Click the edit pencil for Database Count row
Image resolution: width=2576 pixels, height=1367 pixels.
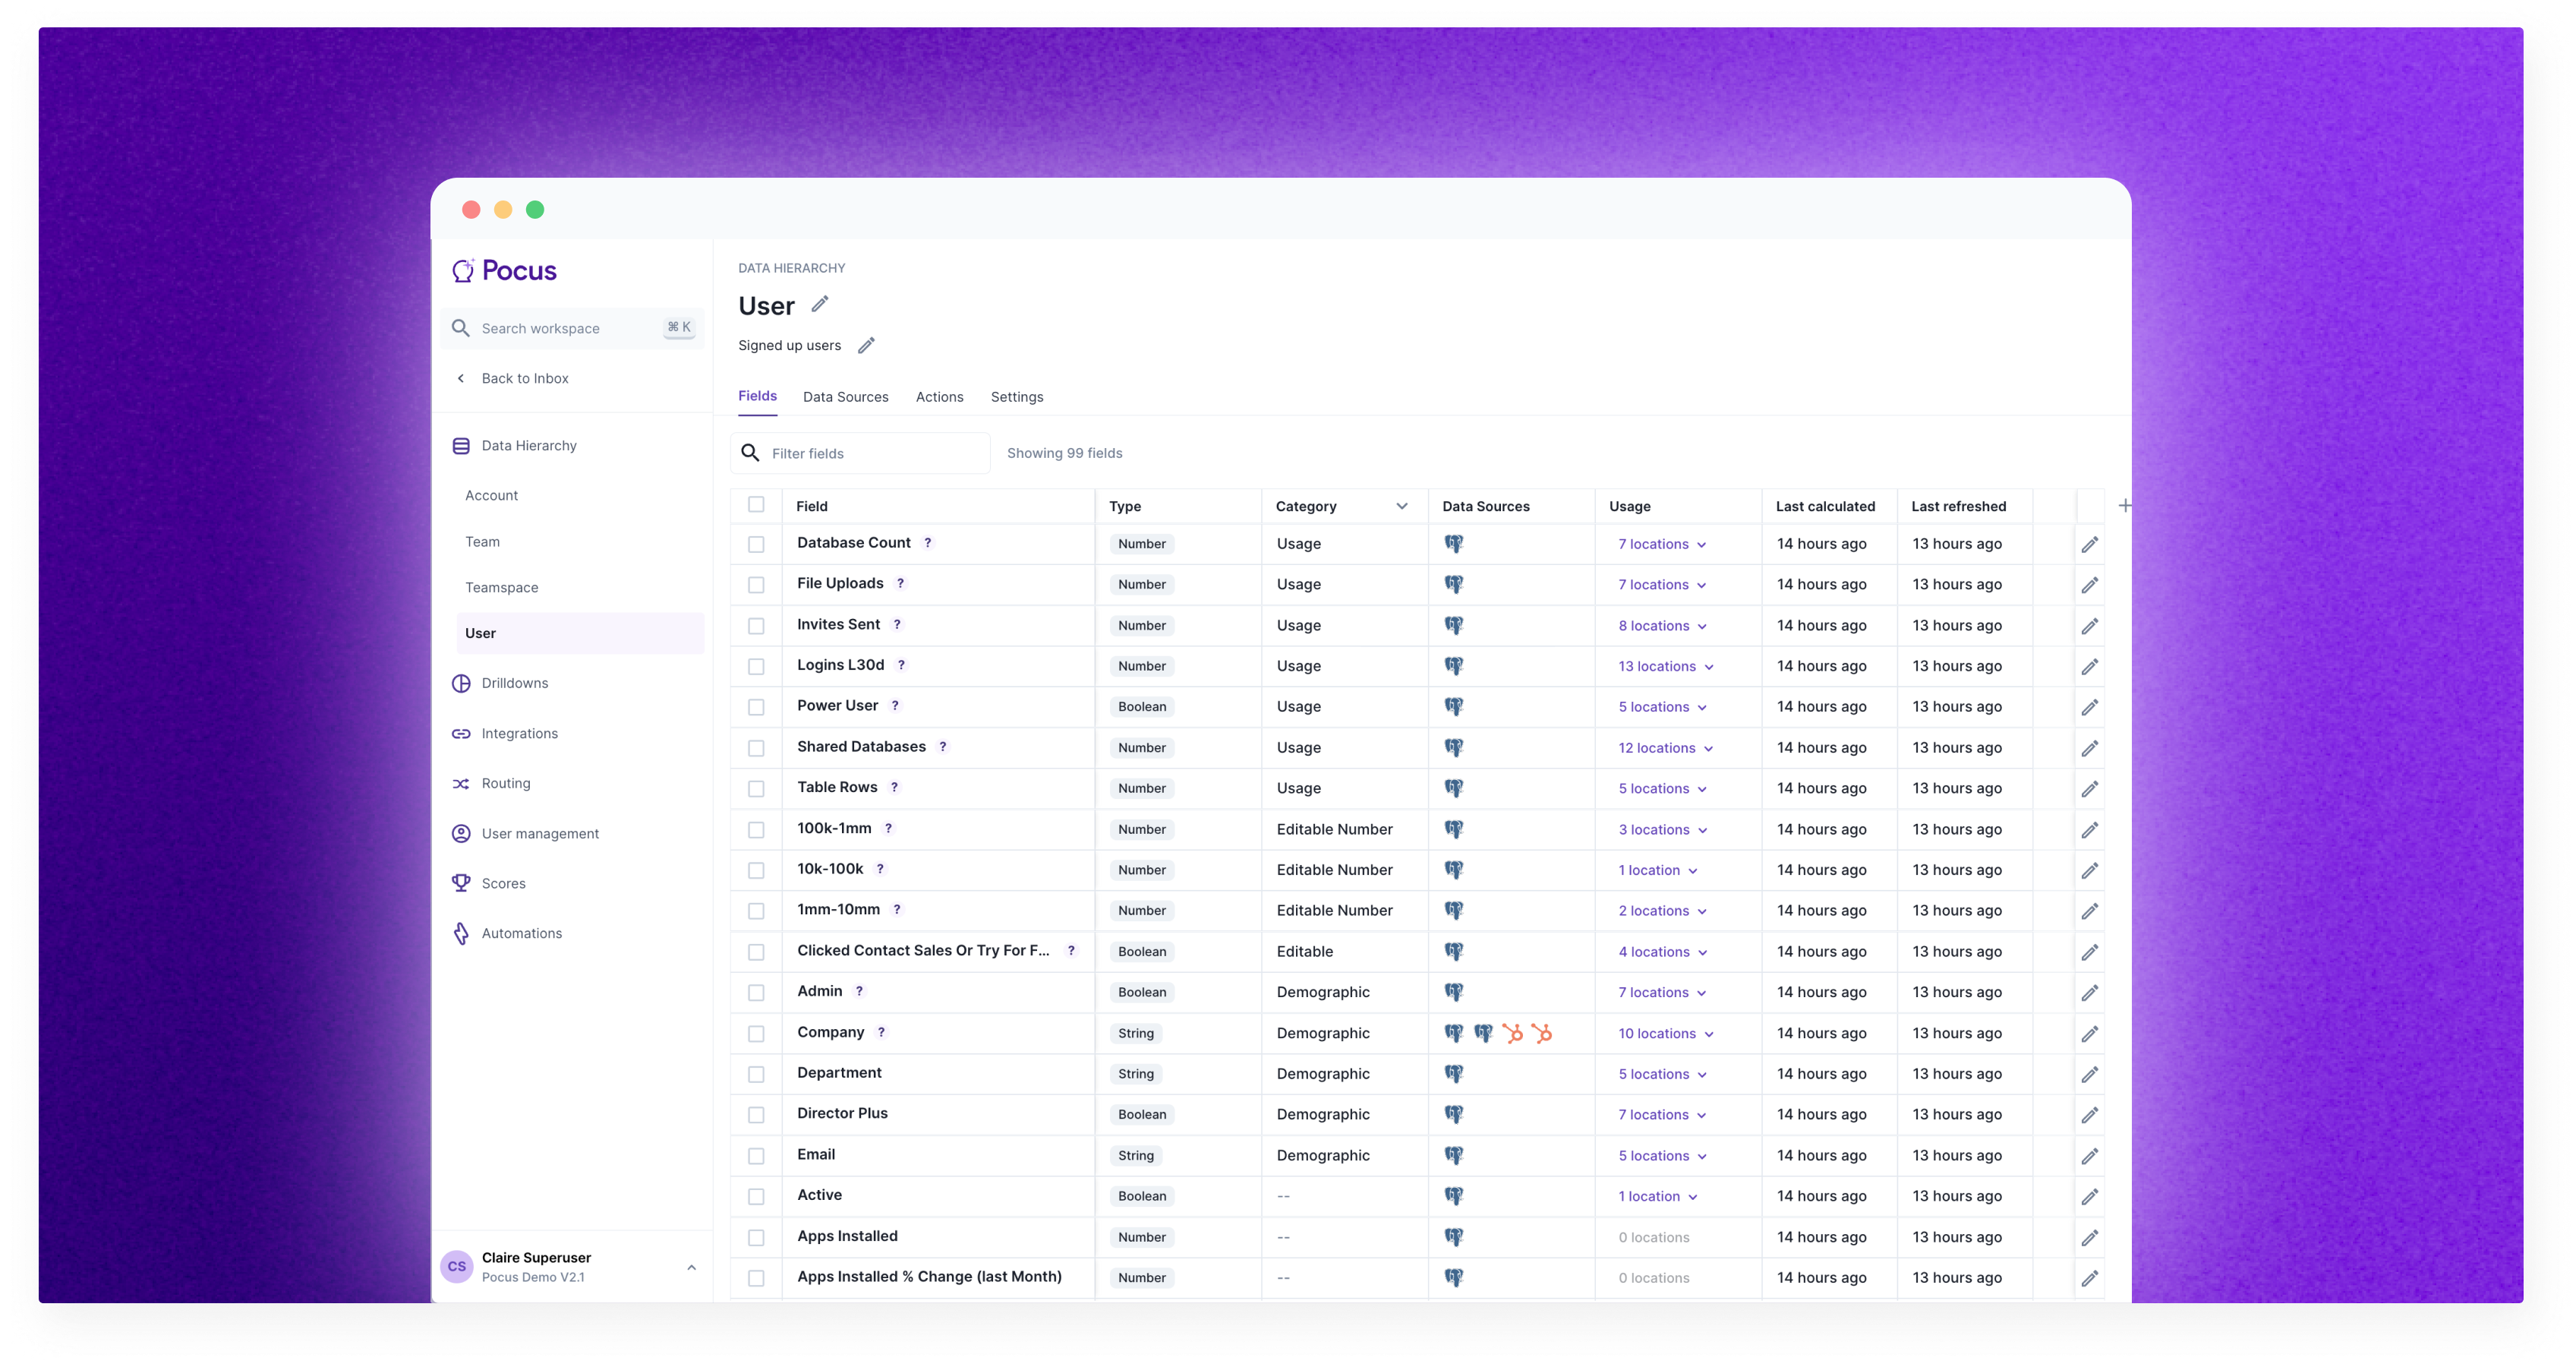[x=2089, y=544]
